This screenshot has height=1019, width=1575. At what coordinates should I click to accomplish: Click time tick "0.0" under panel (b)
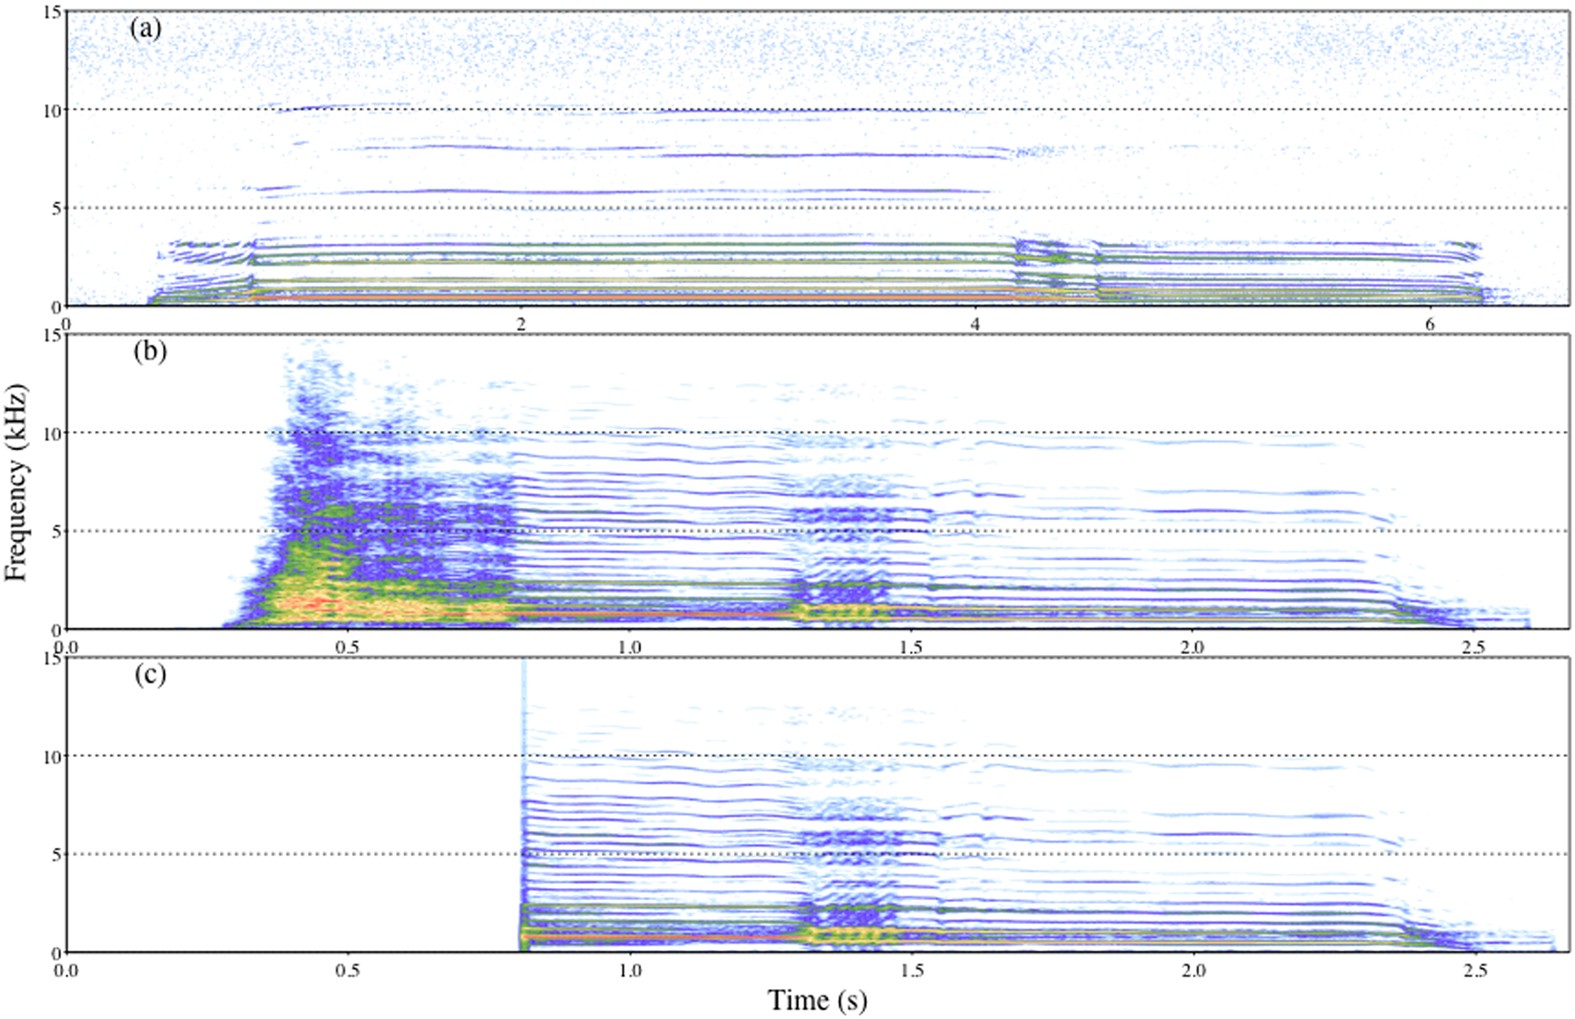tap(66, 647)
